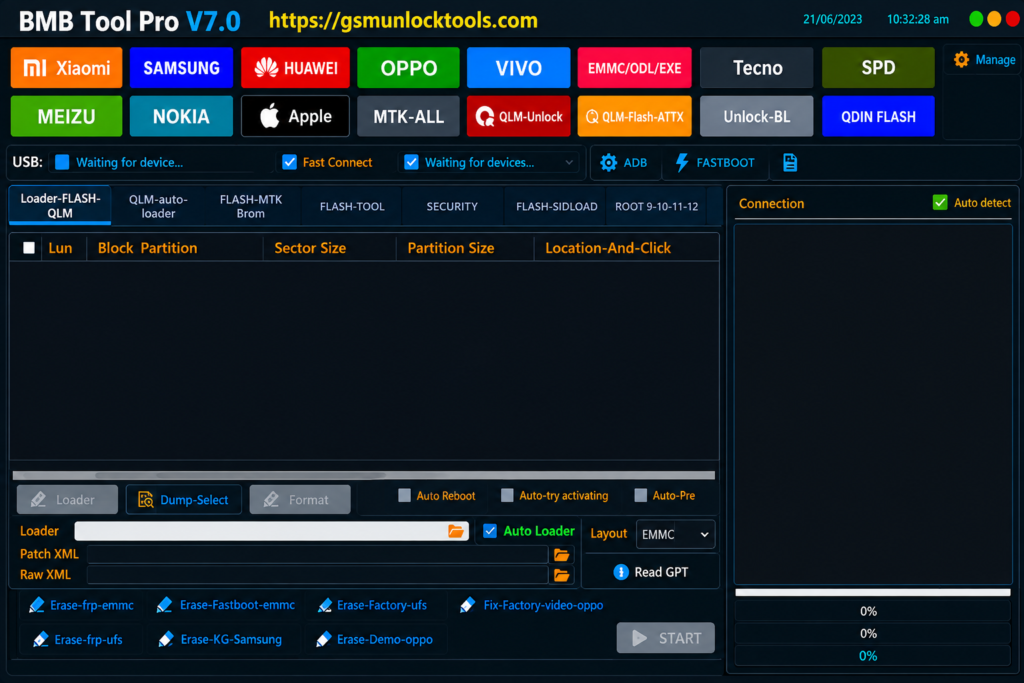Click the START play icon

click(640, 638)
